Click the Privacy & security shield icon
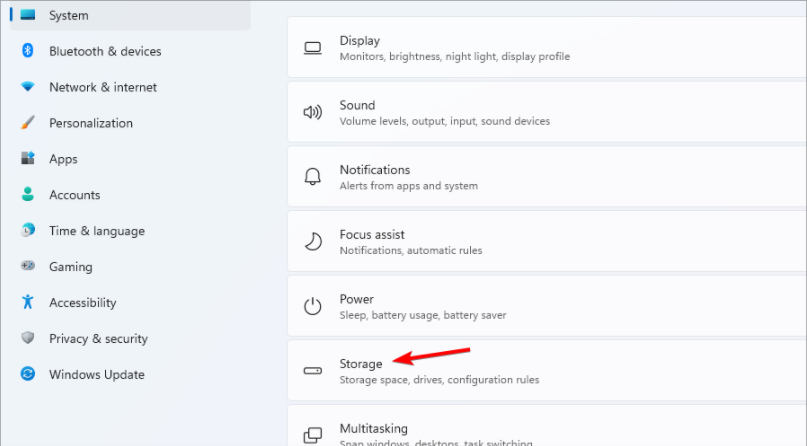The width and height of the screenshot is (807, 446). (x=28, y=339)
